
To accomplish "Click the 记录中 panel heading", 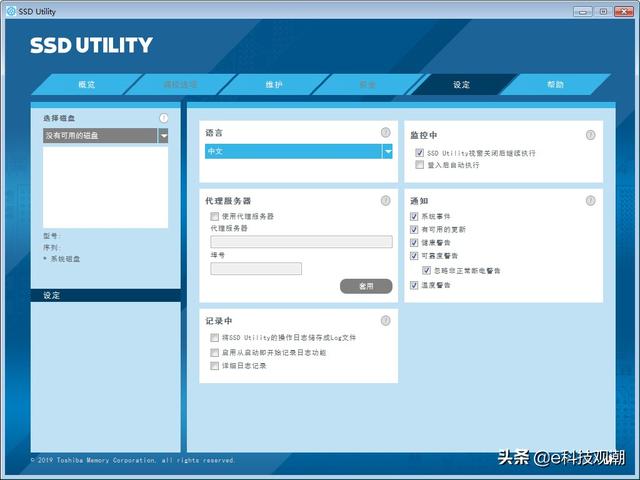I will pos(219,321).
